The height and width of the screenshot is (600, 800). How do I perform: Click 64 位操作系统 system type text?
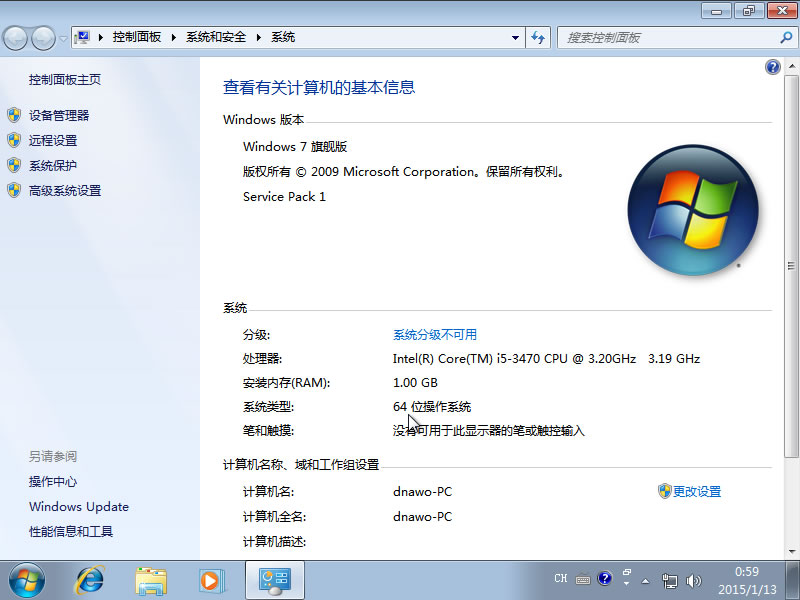coord(432,407)
